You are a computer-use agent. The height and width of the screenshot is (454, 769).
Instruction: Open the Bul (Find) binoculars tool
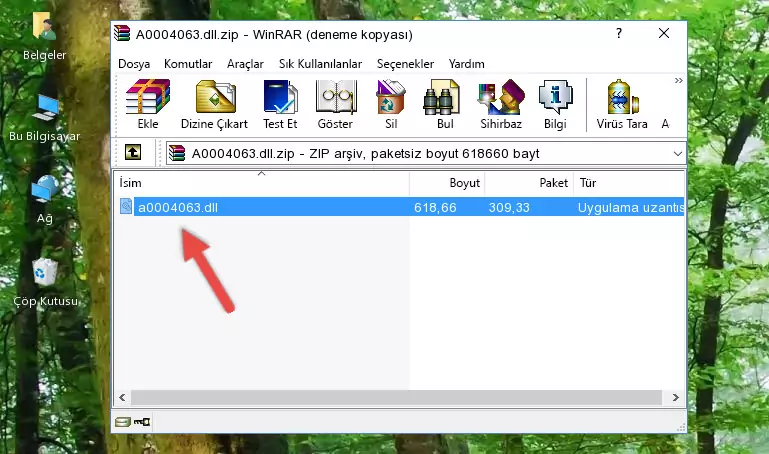444,104
